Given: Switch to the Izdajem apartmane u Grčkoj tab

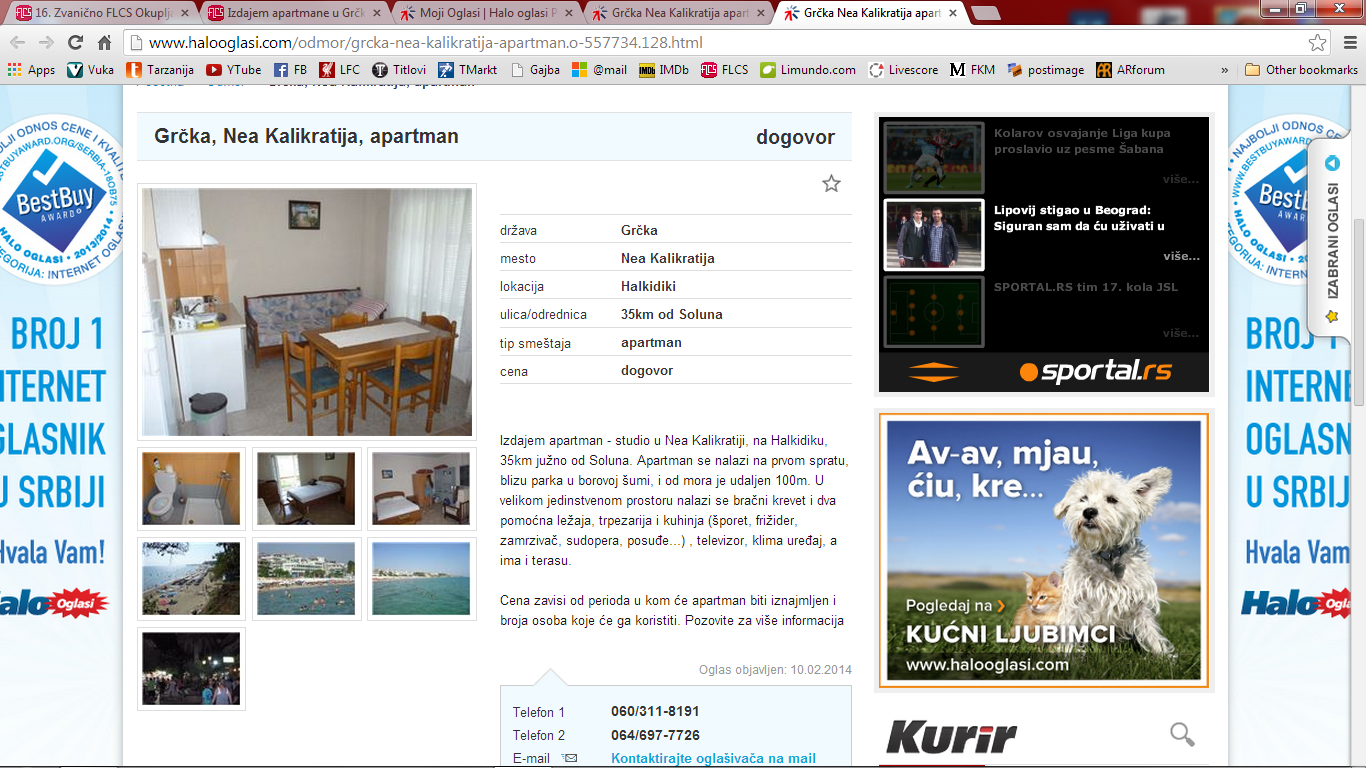Looking at the screenshot, I should [x=295, y=14].
